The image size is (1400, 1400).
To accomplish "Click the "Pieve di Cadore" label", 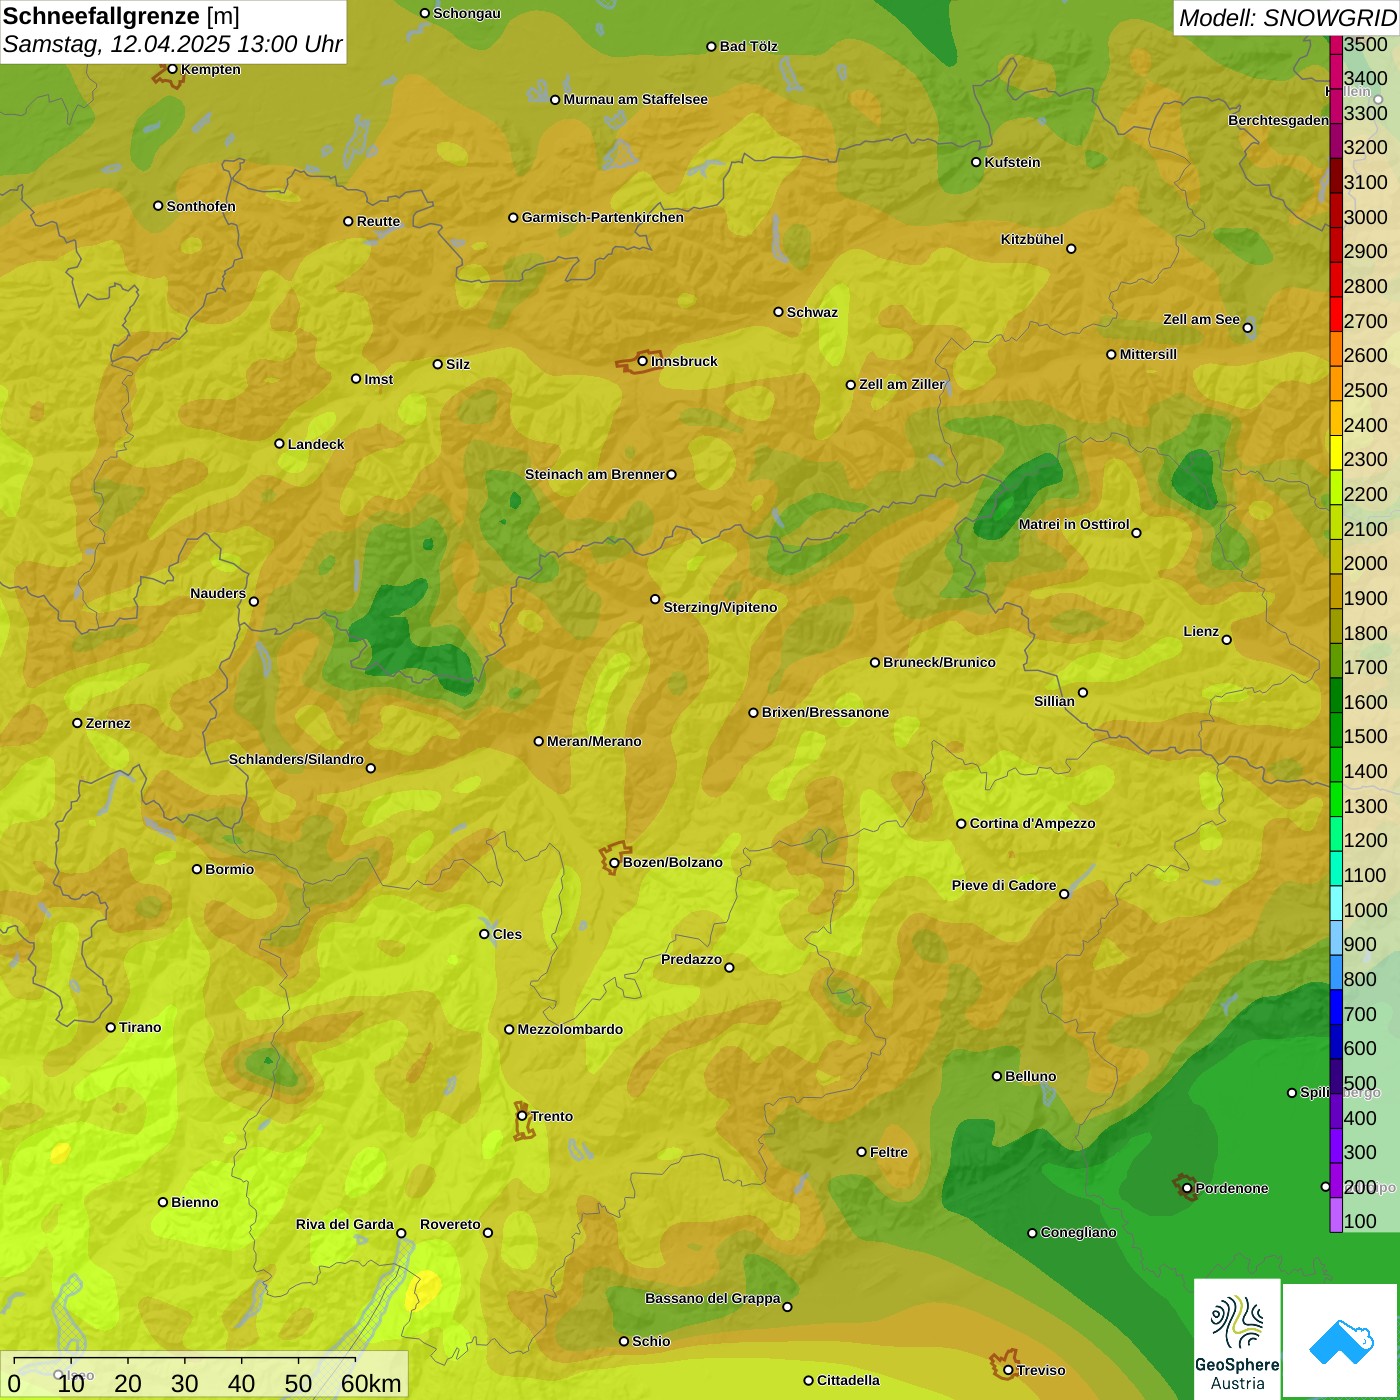I will click(1004, 885).
